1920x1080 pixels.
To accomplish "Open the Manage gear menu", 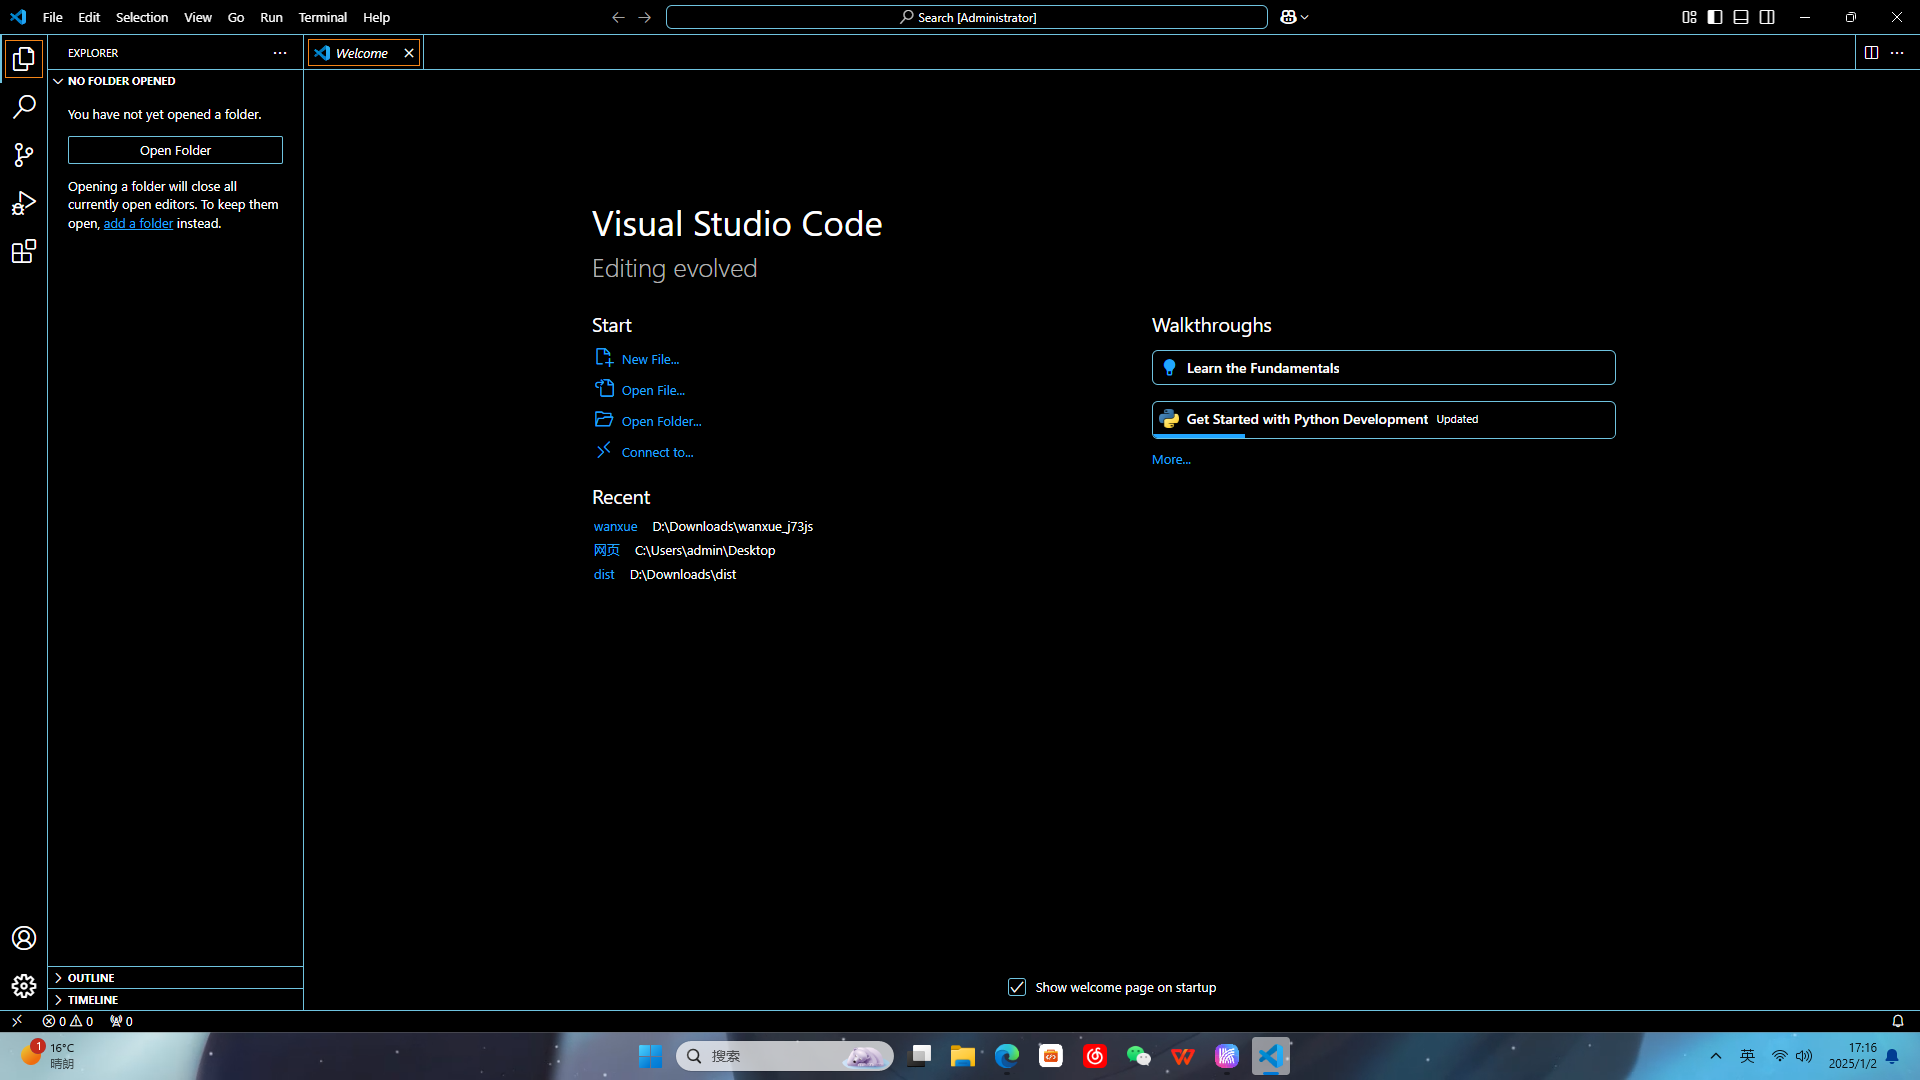I will pyautogui.click(x=24, y=986).
